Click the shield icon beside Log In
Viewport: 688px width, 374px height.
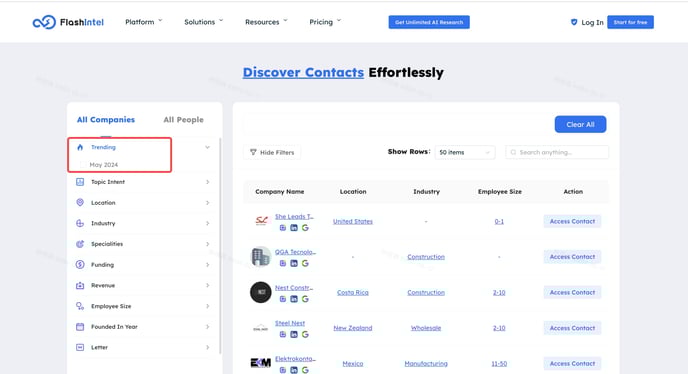point(574,22)
